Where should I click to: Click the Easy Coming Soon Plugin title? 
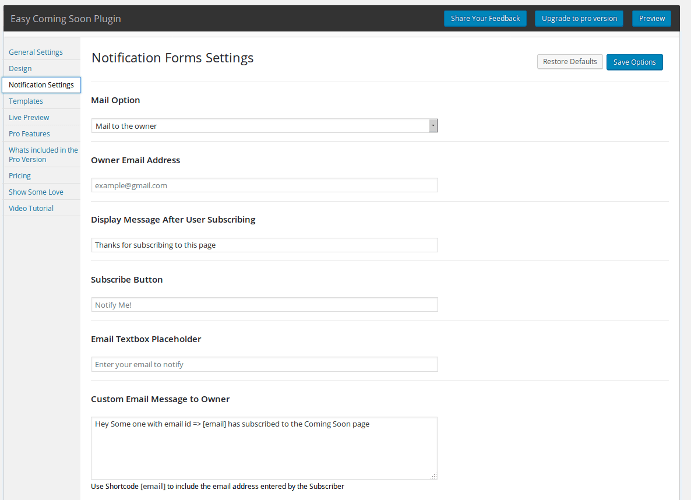[x=66, y=19]
